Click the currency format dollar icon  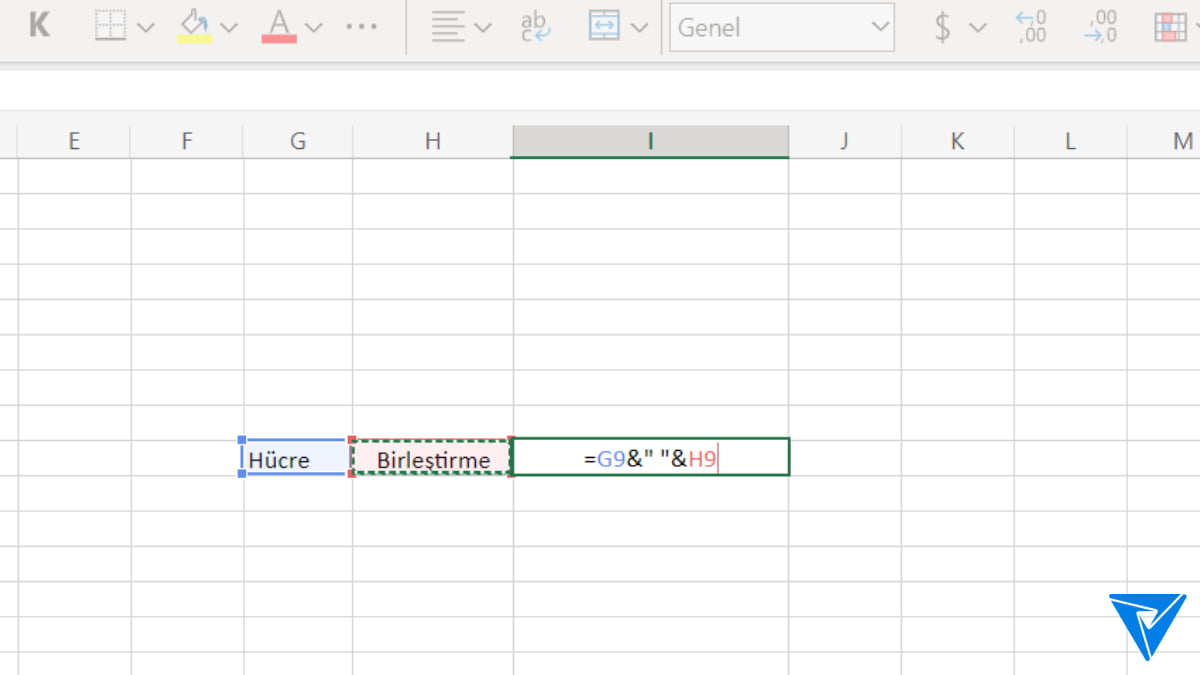click(943, 27)
